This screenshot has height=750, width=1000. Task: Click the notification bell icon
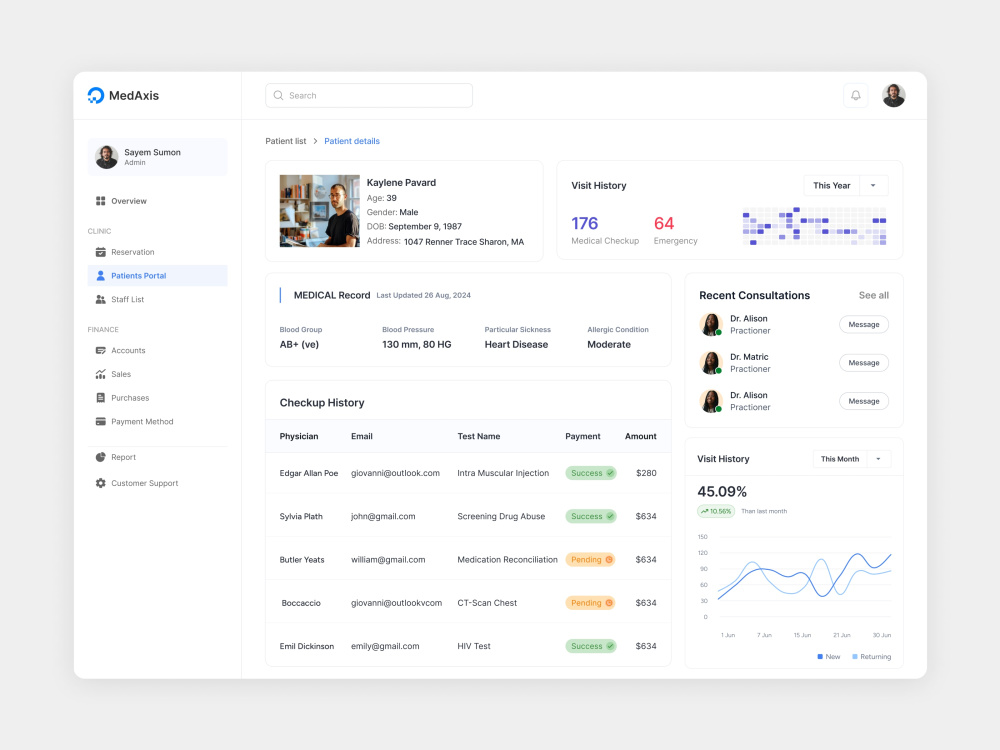pos(855,95)
